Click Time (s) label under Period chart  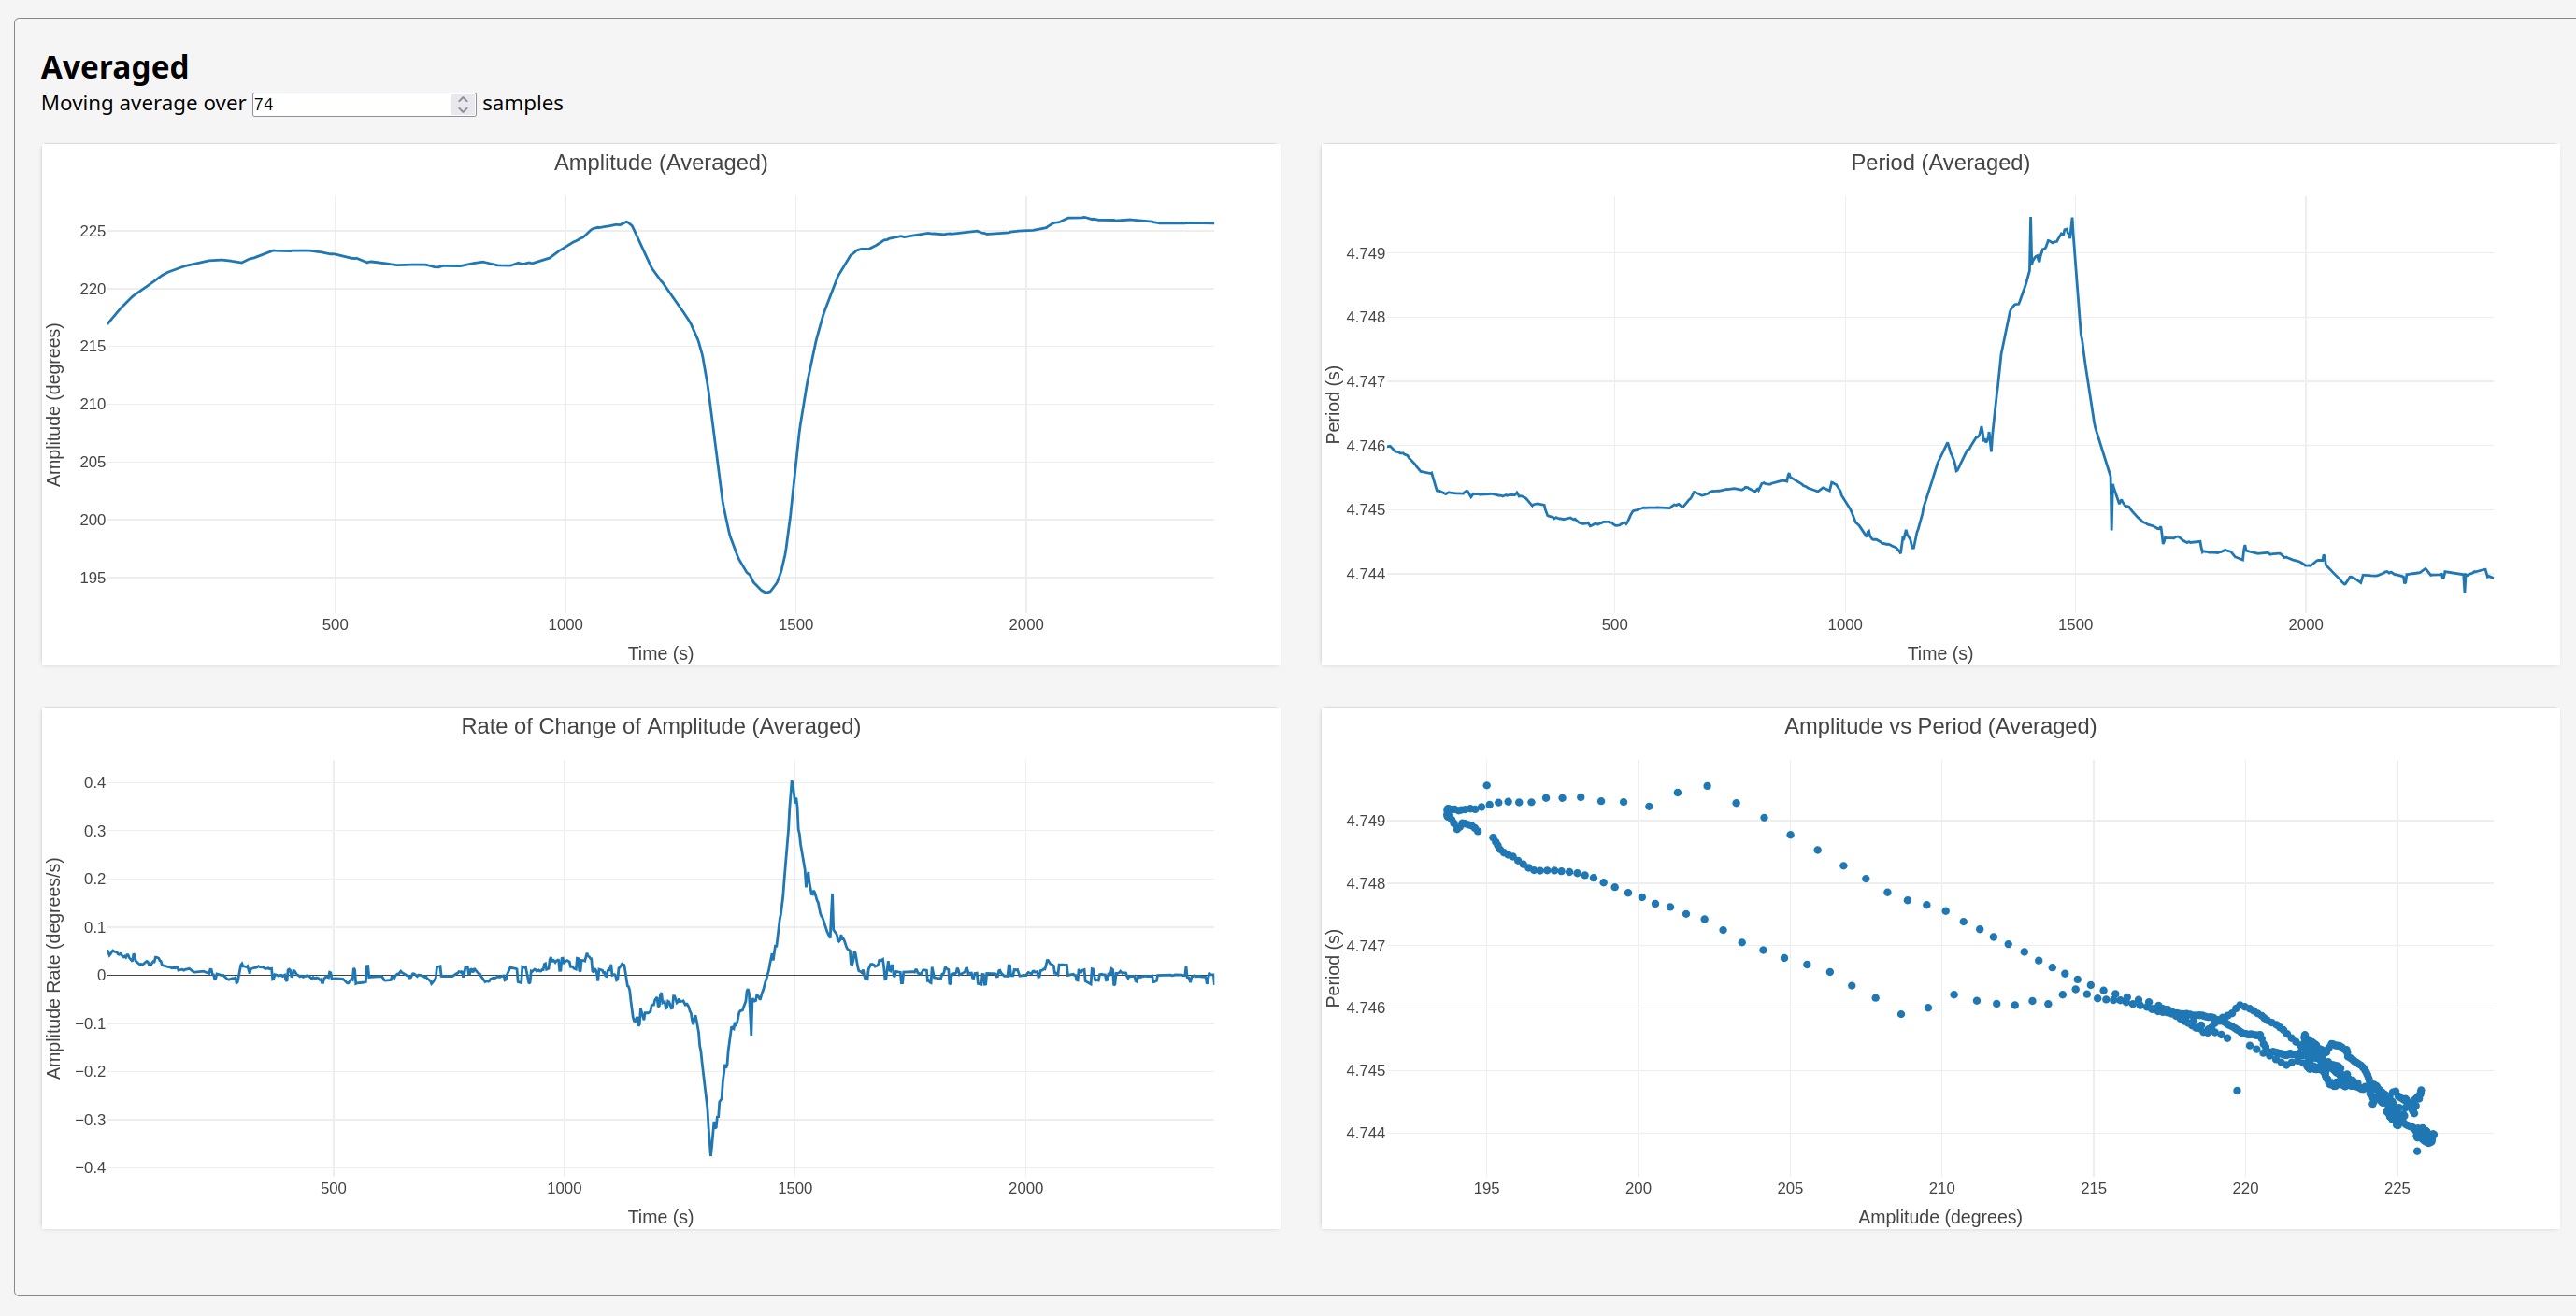(1939, 653)
